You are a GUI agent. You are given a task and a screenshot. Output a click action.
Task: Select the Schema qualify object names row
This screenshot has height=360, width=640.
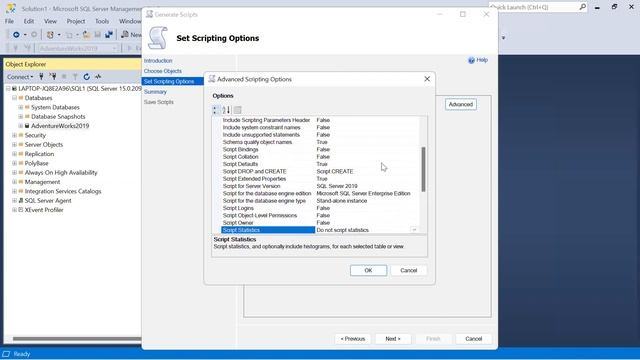(x=320, y=142)
